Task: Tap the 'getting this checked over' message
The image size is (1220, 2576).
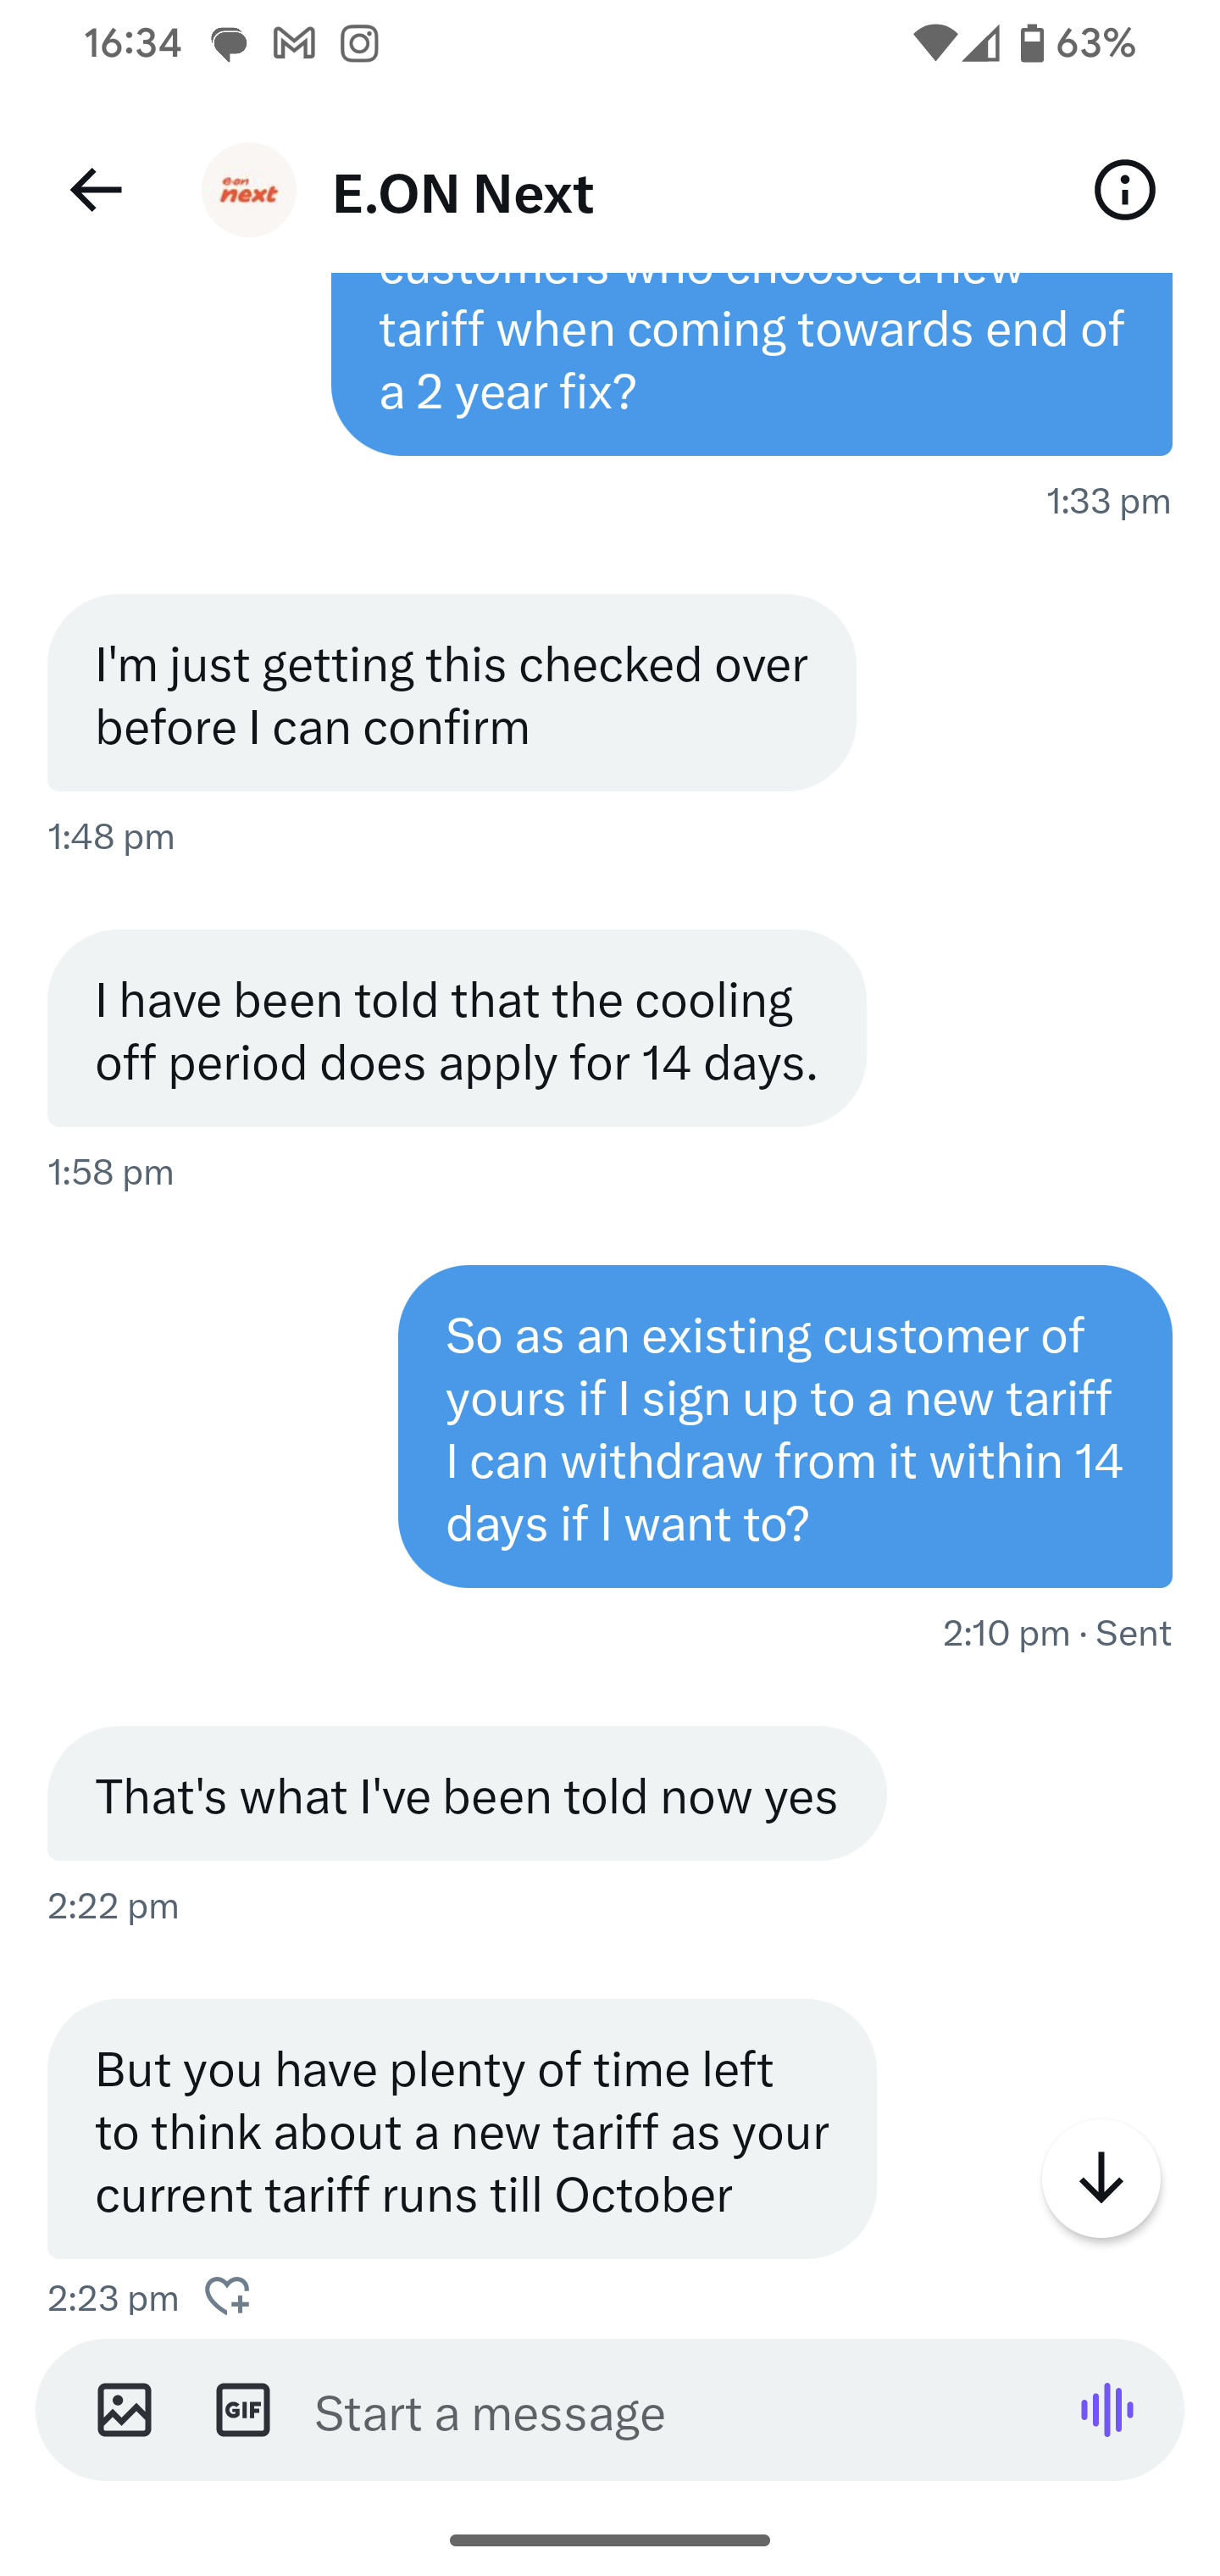Action: coord(451,694)
